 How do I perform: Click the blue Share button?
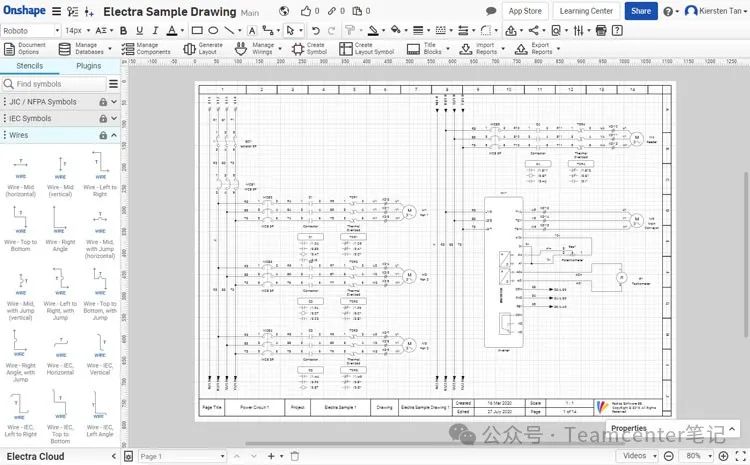point(640,11)
